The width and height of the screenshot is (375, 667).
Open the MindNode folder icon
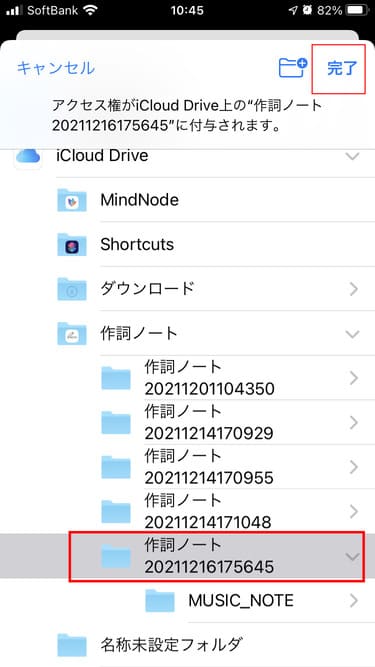[72, 200]
